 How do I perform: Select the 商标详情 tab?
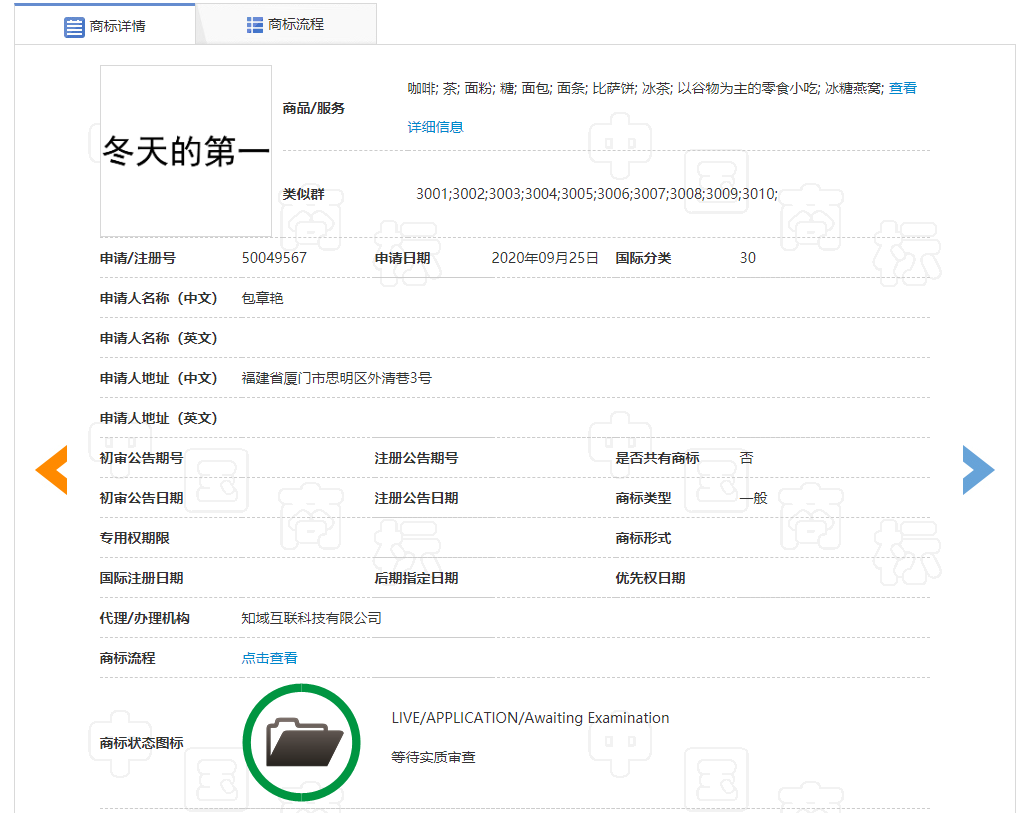pyautogui.click(x=105, y=26)
